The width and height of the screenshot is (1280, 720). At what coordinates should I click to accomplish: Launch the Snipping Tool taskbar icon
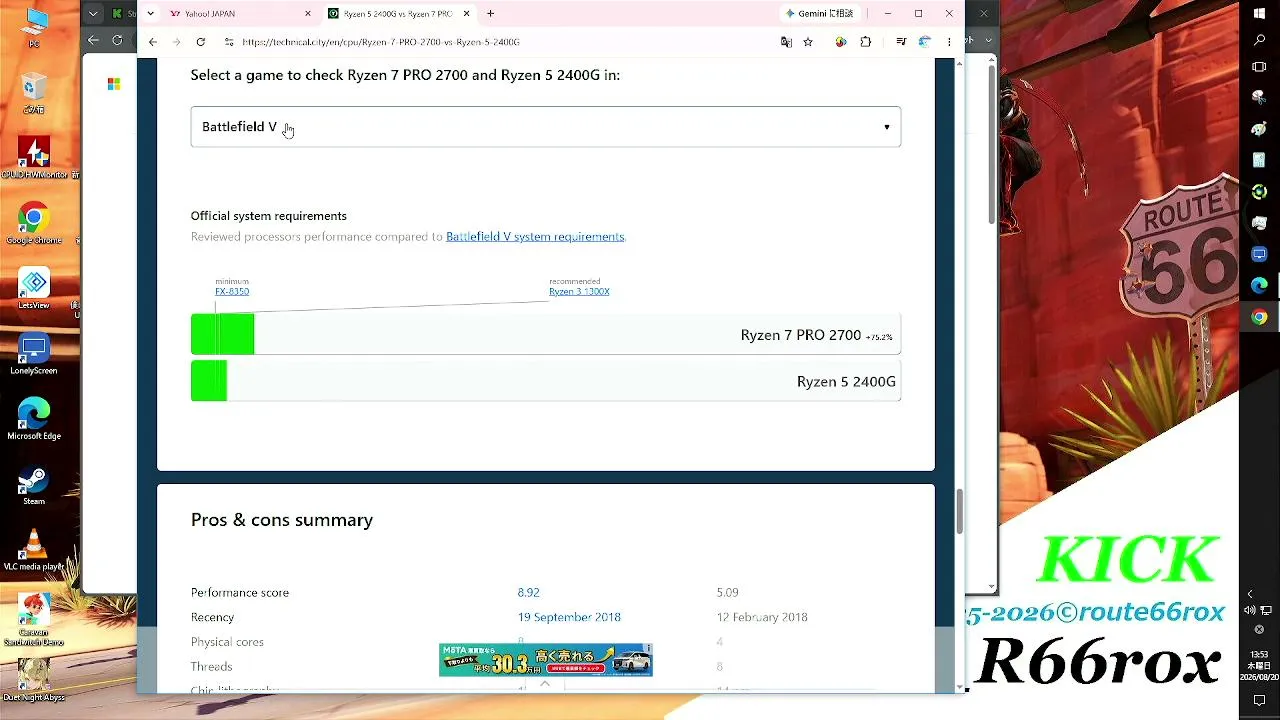1259,98
